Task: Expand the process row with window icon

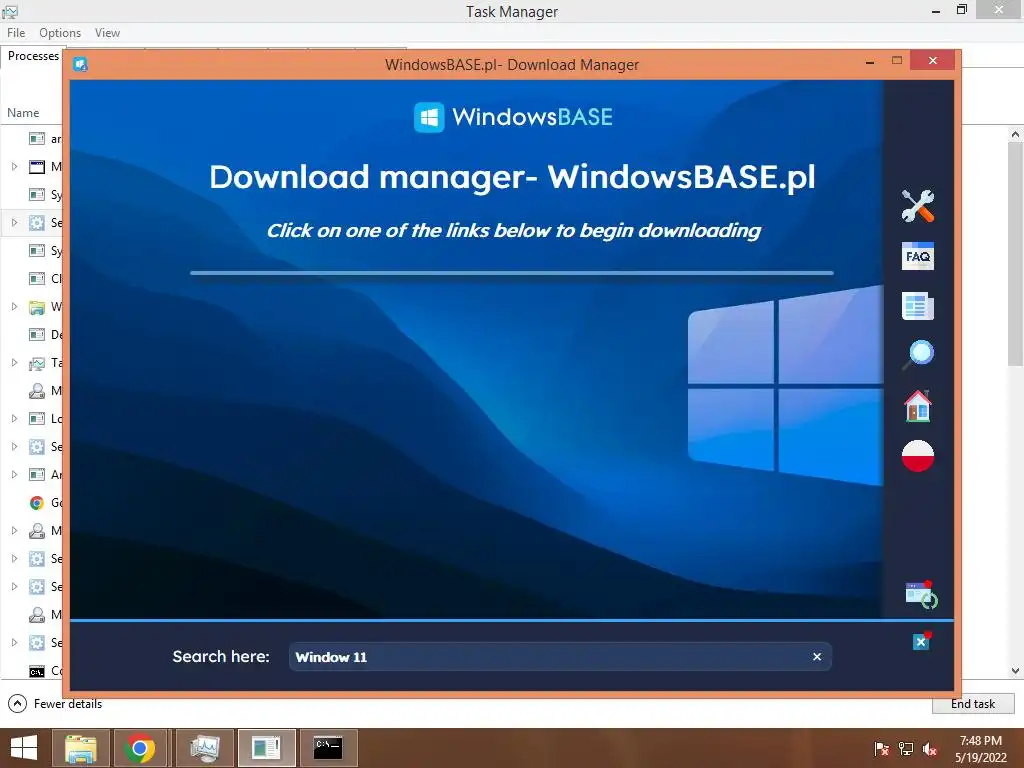Action: [x=14, y=167]
